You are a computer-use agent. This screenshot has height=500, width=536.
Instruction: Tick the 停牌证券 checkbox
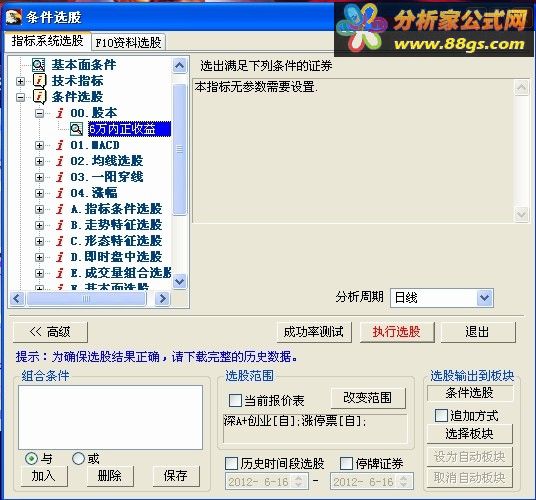[x=346, y=463]
